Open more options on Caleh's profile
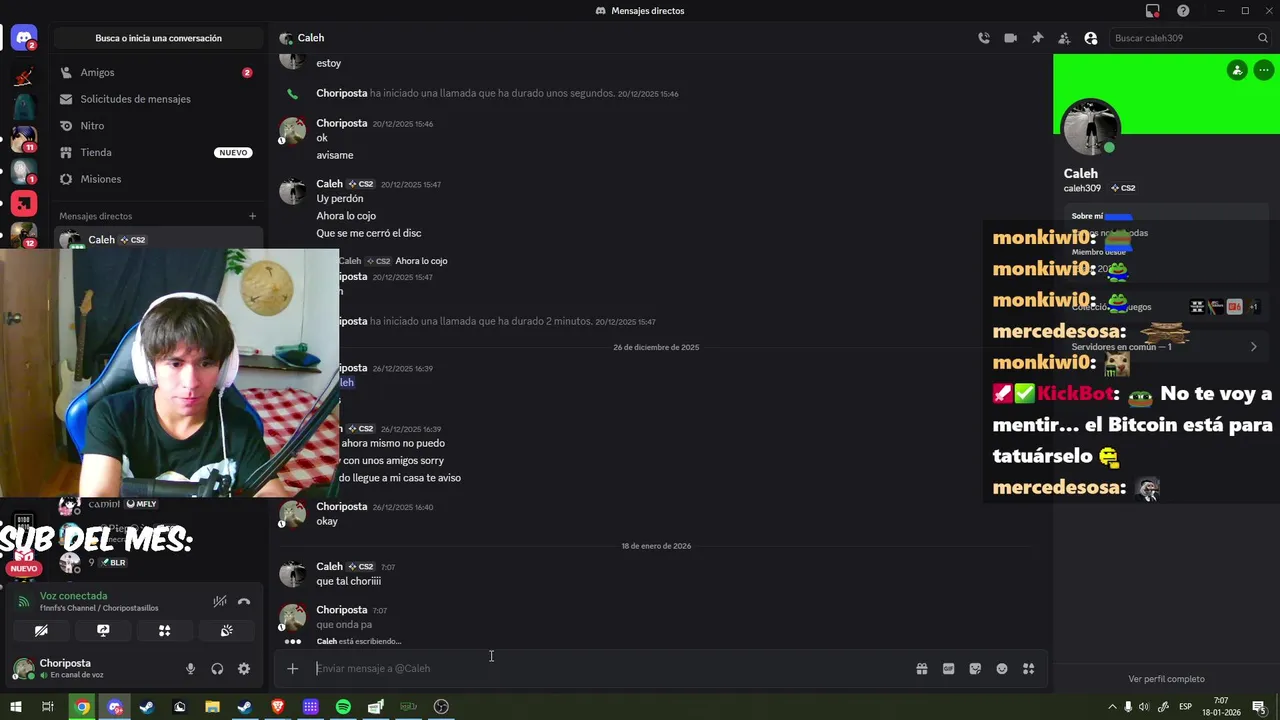This screenshot has height=720, width=1280. click(x=1264, y=70)
